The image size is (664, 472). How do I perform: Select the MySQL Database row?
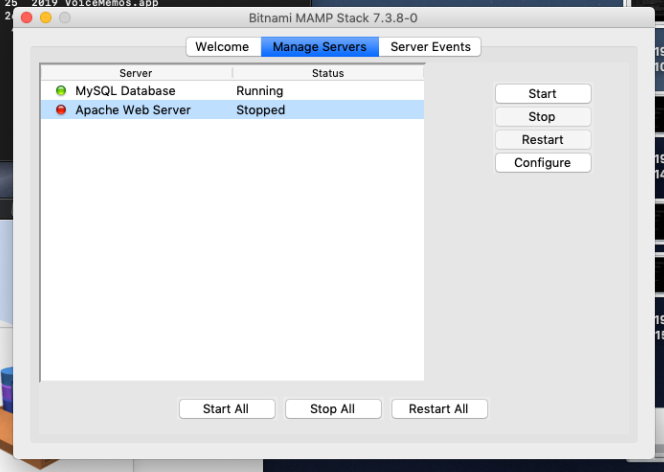pyautogui.click(x=232, y=91)
